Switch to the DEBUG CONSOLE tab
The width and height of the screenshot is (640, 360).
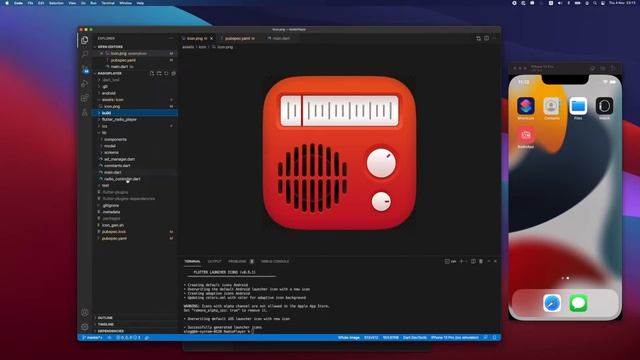(x=275, y=261)
